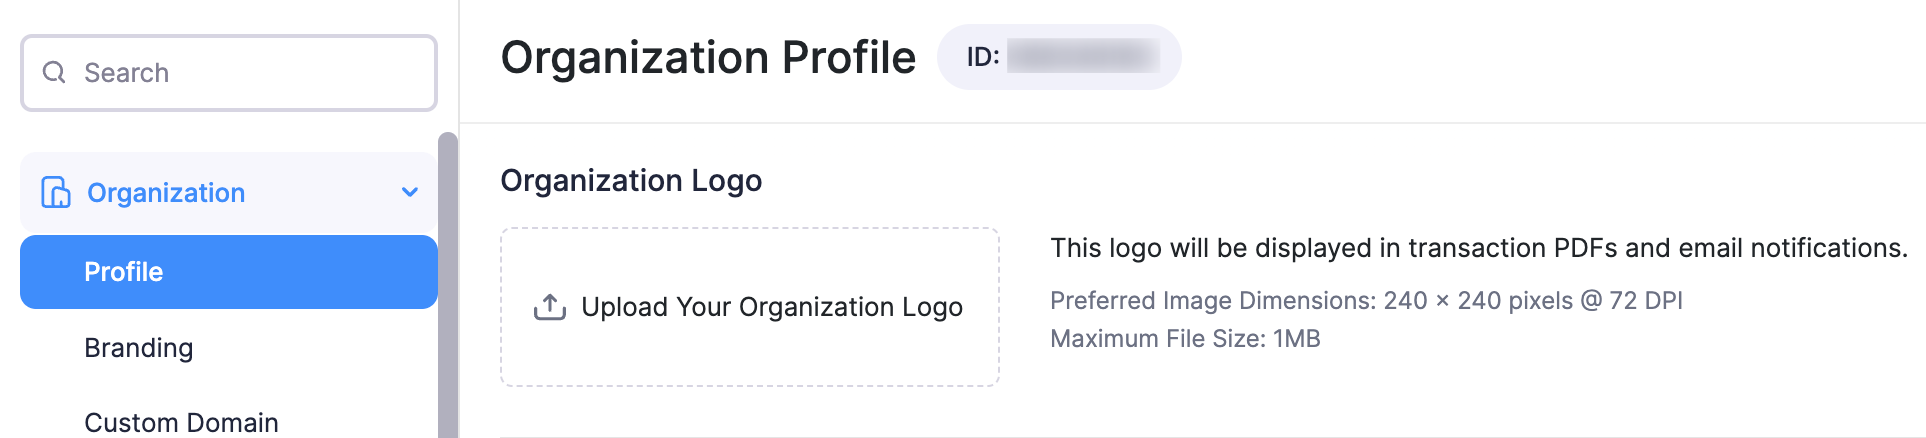
Task: Click the organization ID badge
Action: 1059,57
